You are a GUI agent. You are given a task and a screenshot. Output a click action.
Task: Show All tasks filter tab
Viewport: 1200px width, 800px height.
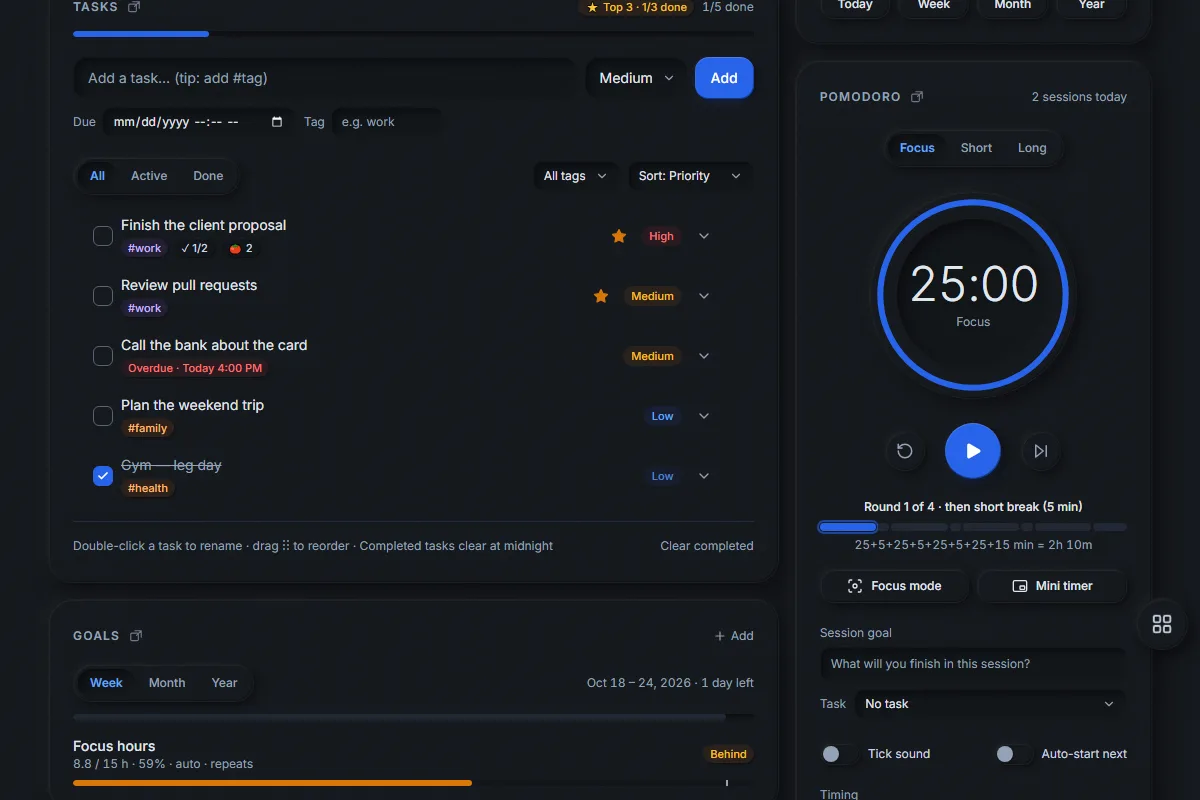(97, 176)
